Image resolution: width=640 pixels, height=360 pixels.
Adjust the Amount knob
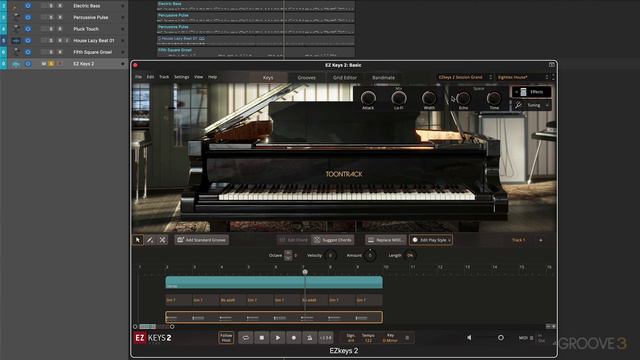pyautogui.click(x=370, y=256)
